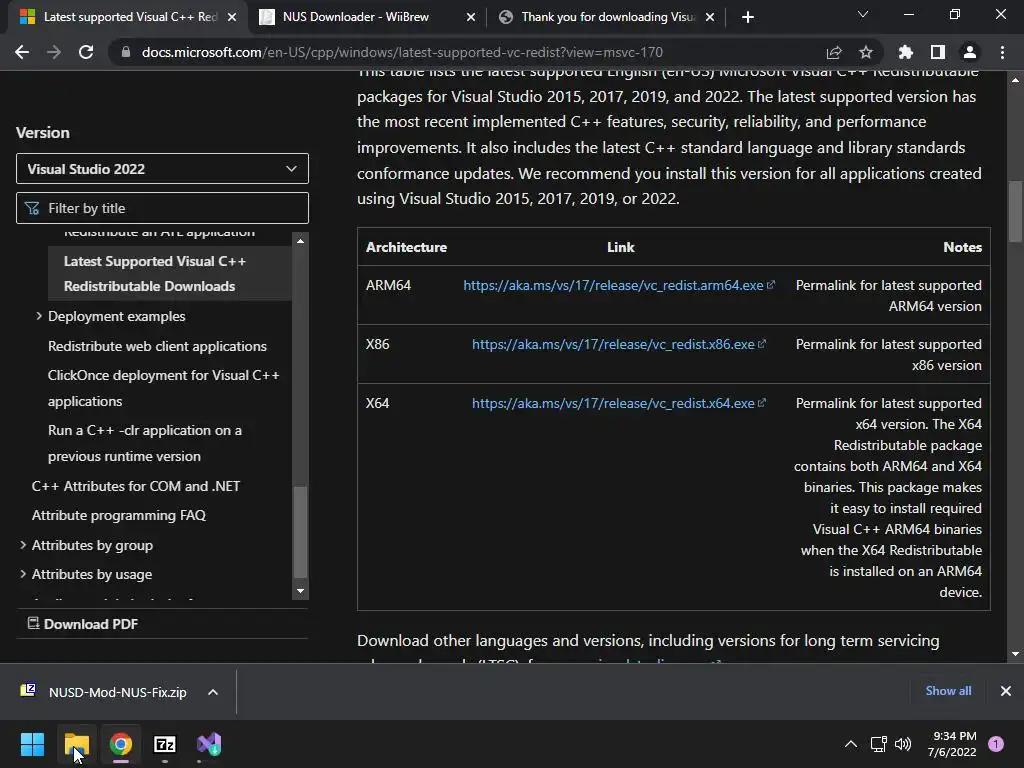Click sidebar scroll down arrow
The height and width of the screenshot is (768, 1024).
300,591
